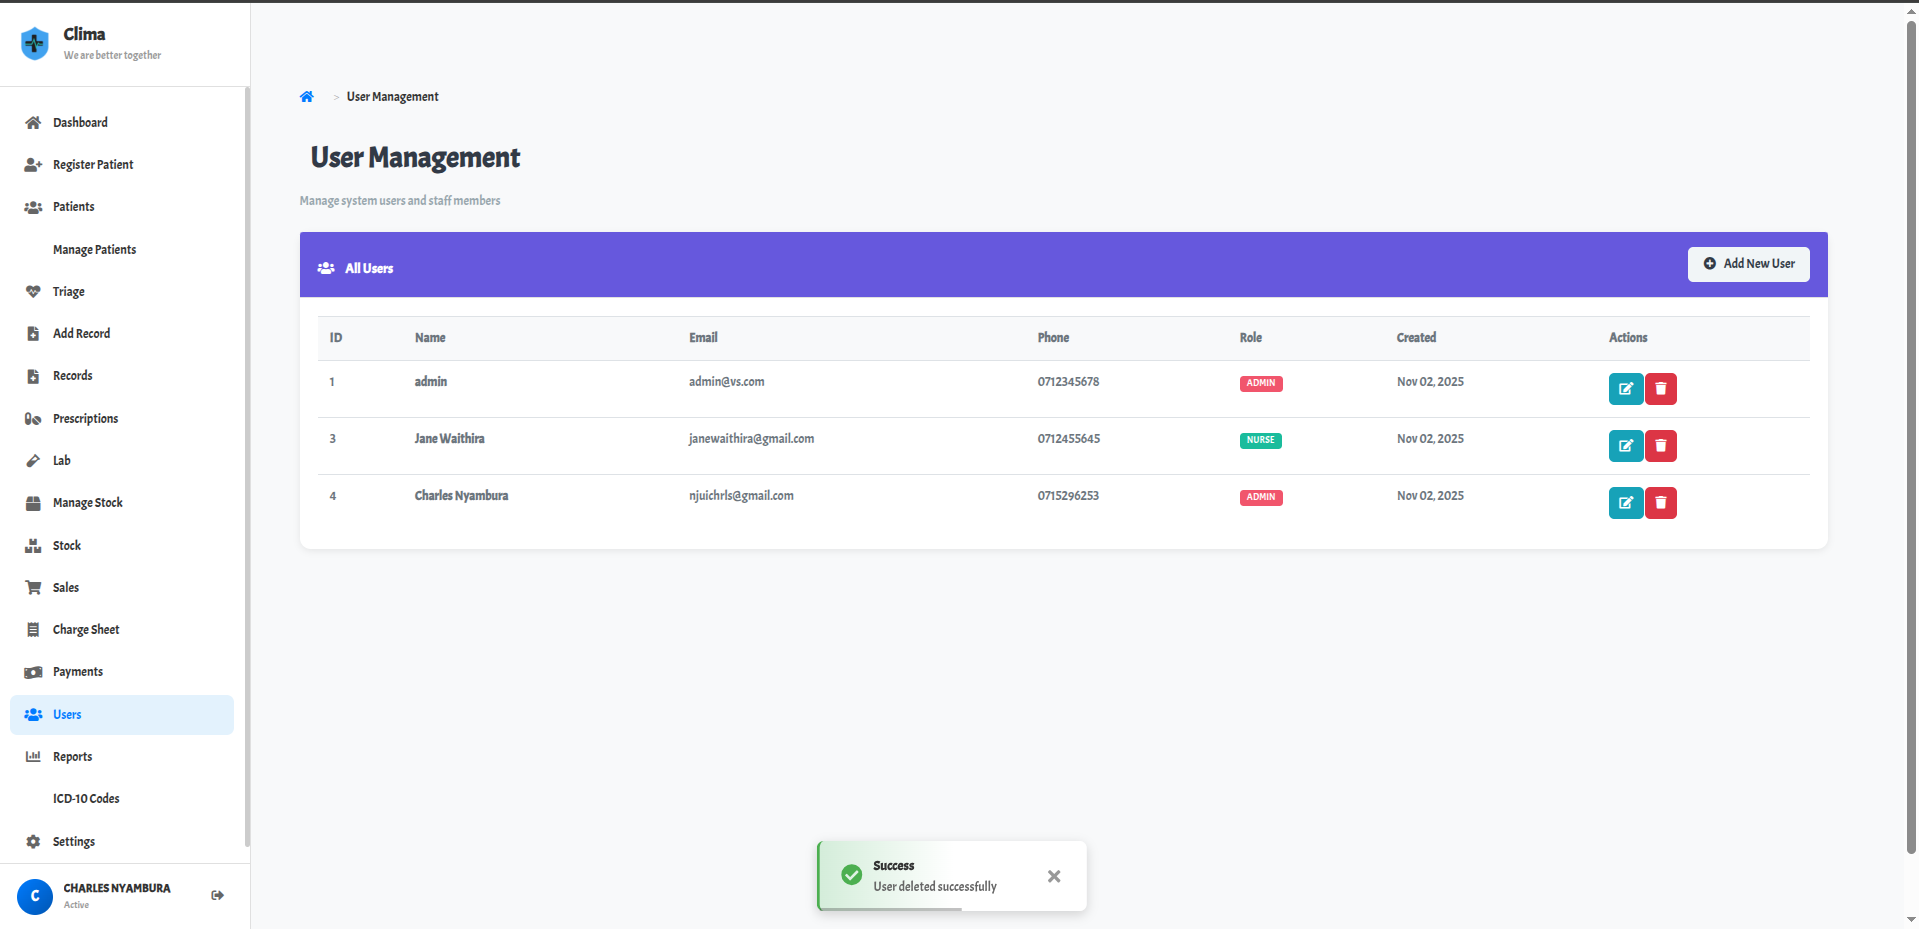Open edit form for Jane Waithira

[1625, 446]
